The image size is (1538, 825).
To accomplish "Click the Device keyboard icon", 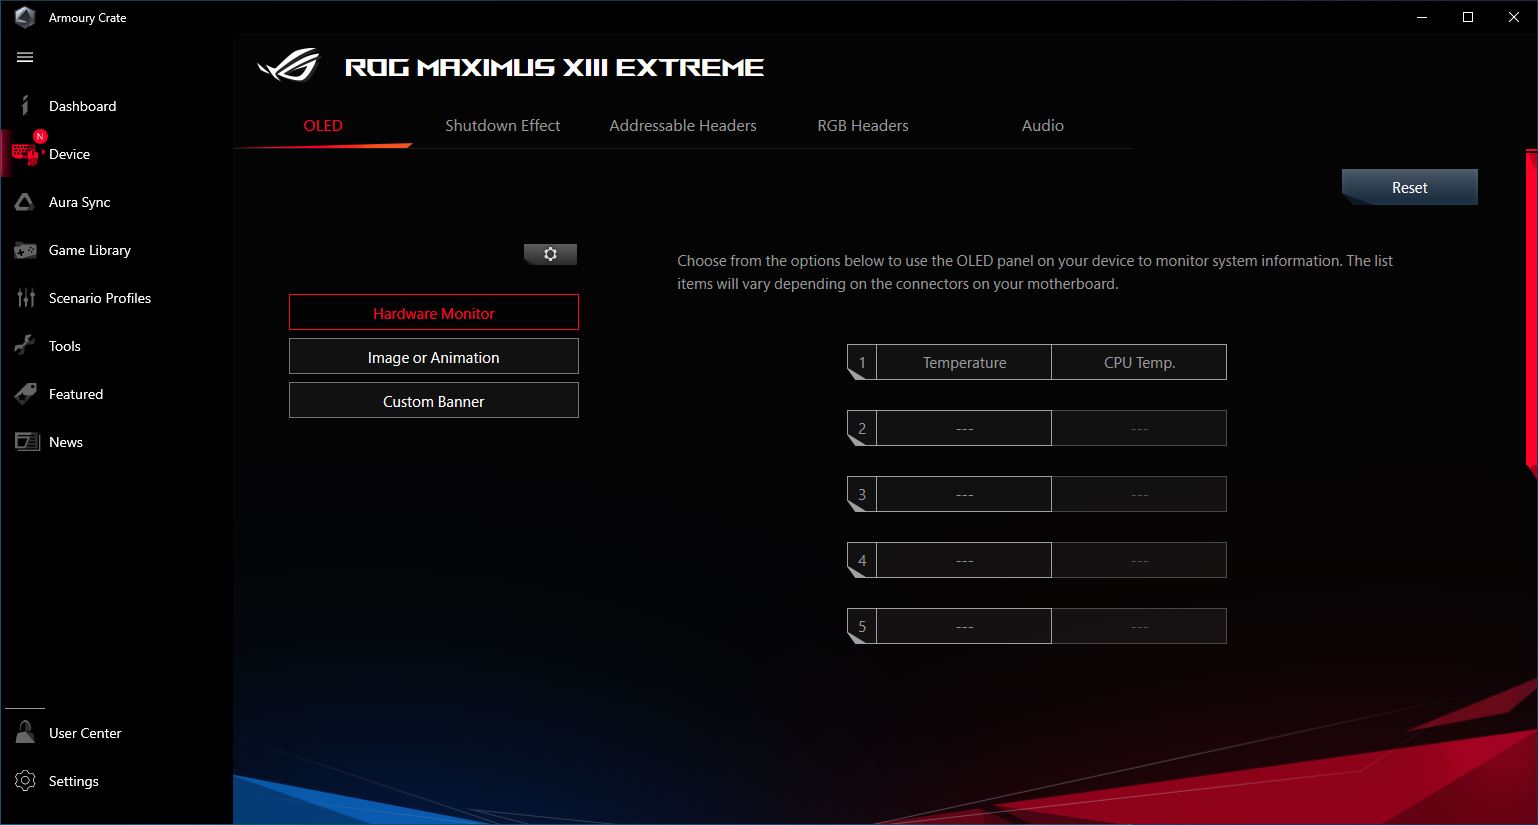I will coord(24,153).
